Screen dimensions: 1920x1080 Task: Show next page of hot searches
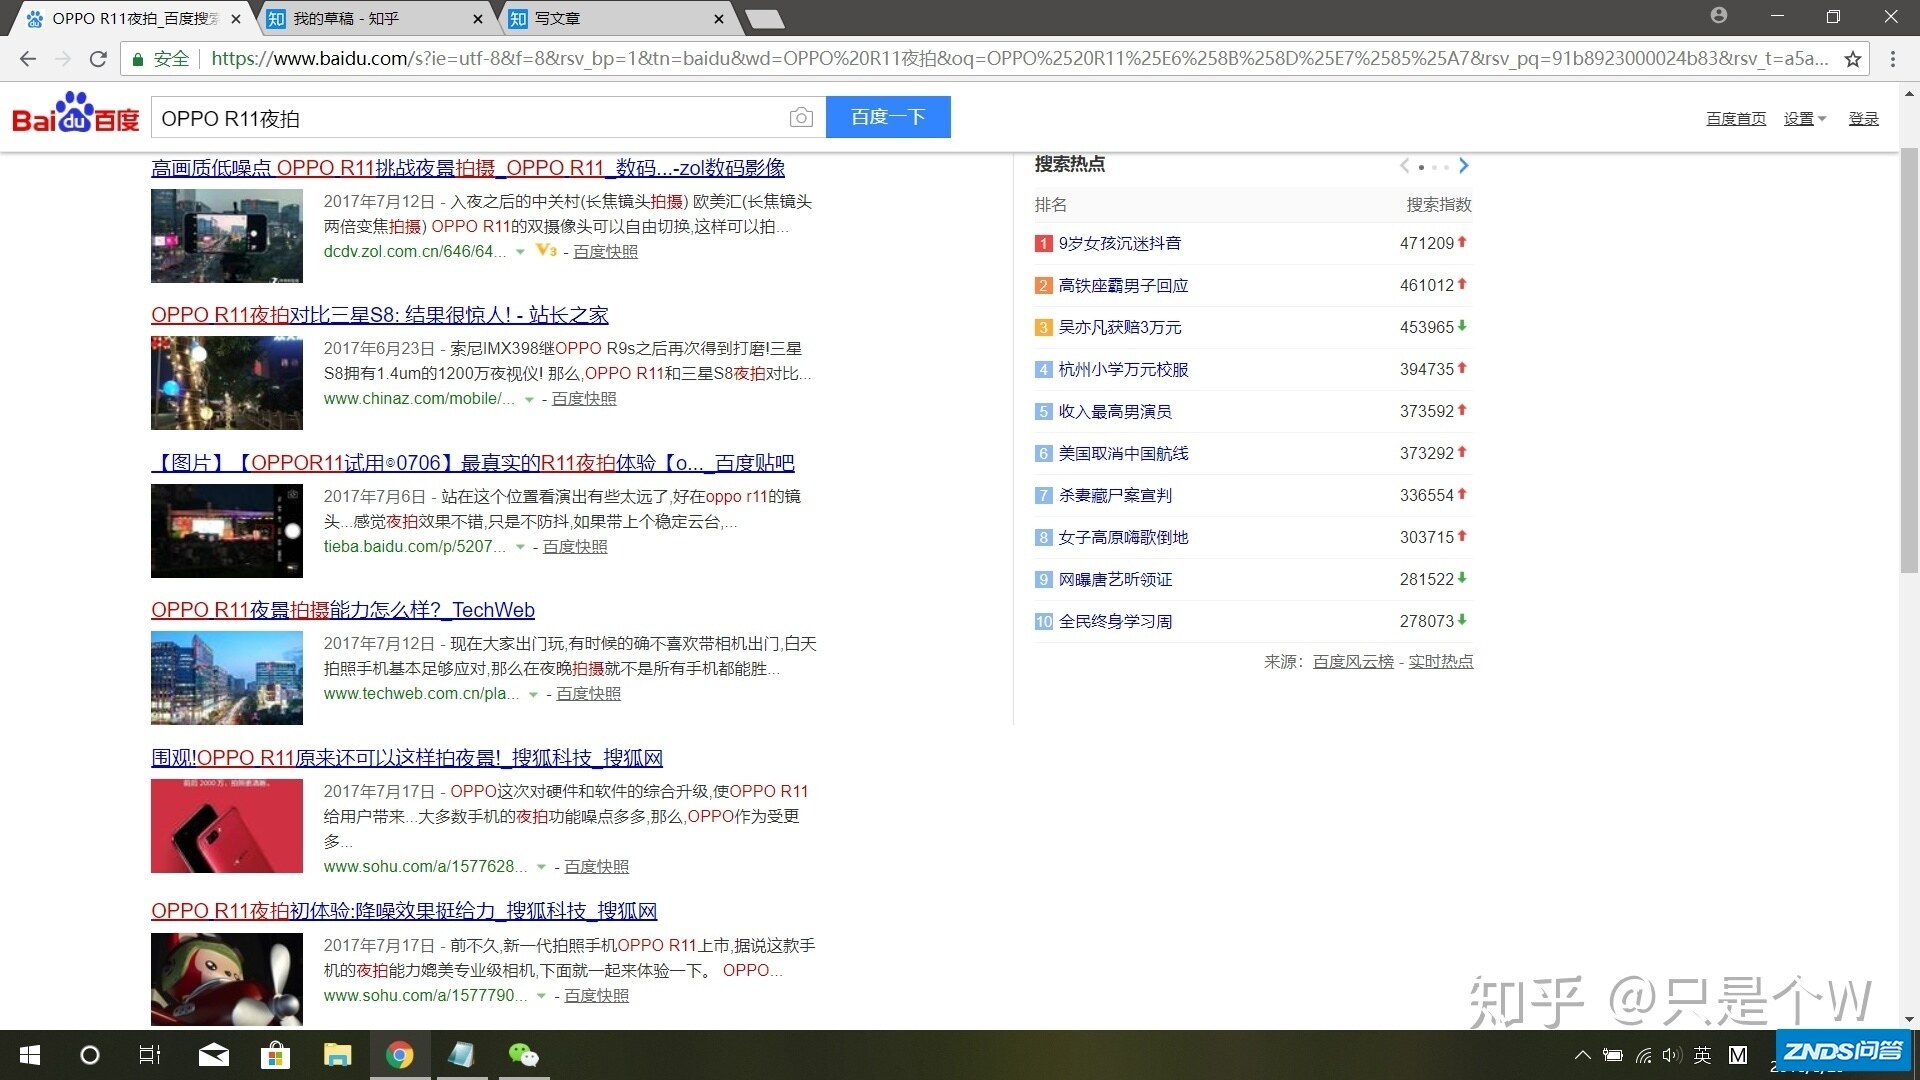click(1464, 166)
